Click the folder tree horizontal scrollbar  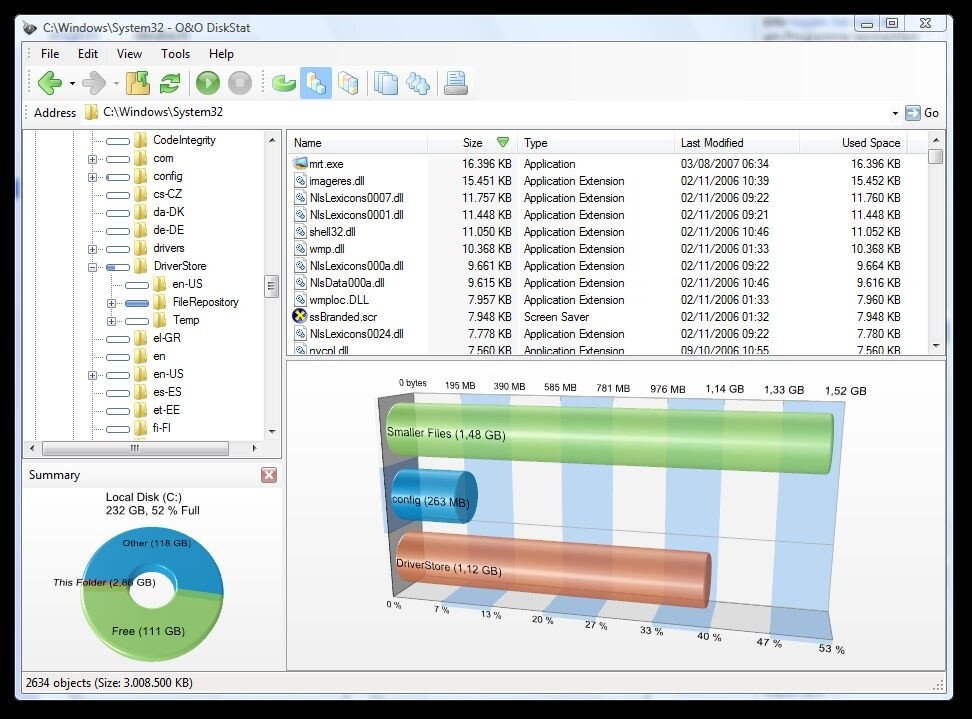[135, 448]
